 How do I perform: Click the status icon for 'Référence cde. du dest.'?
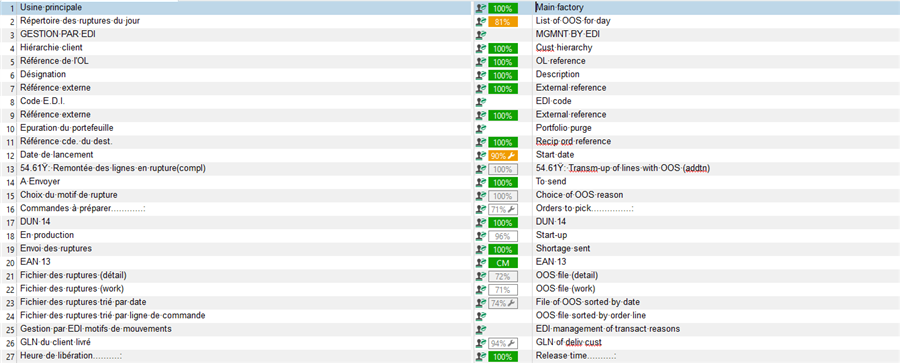click(x=481, y=142)
